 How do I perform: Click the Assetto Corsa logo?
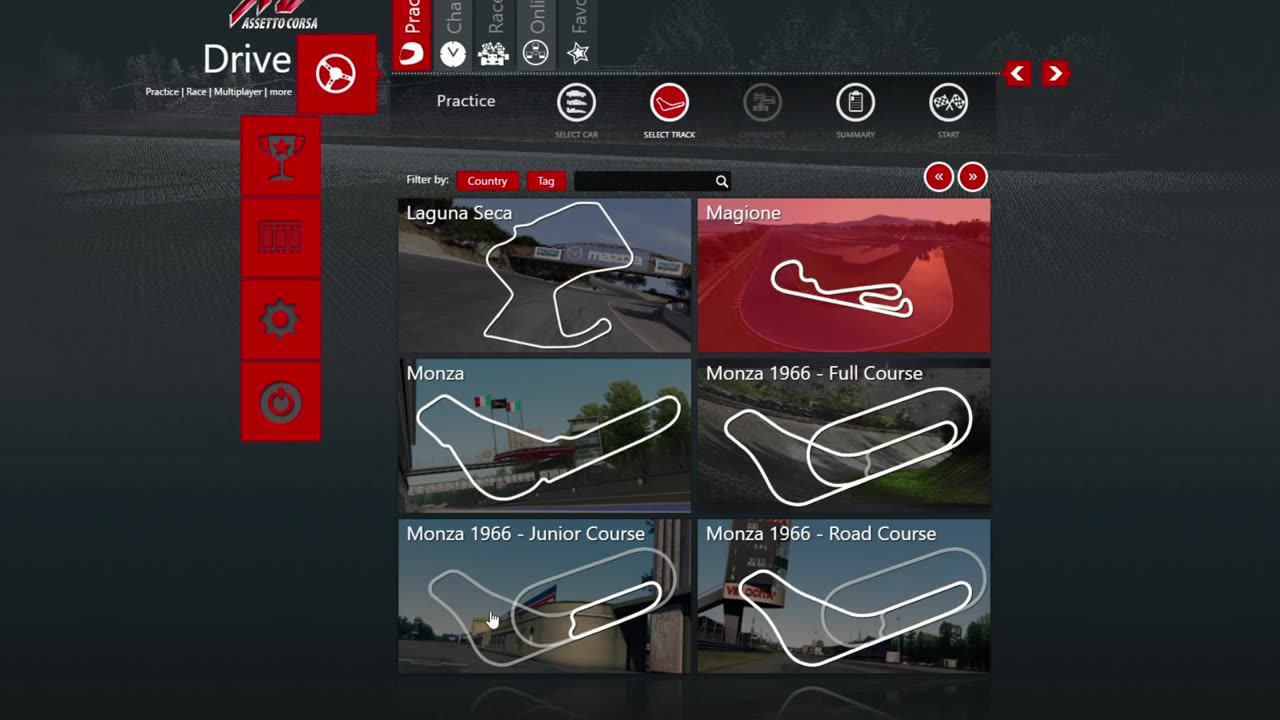point(272,14)
